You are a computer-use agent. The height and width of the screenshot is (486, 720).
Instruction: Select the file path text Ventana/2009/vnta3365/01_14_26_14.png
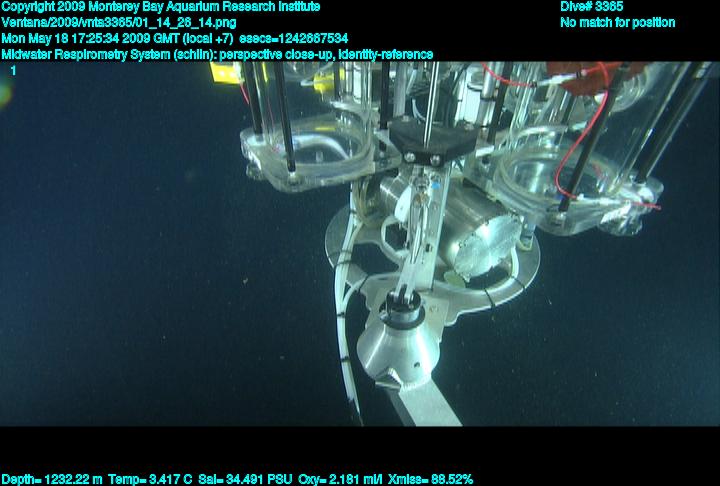tap(119, 23)
